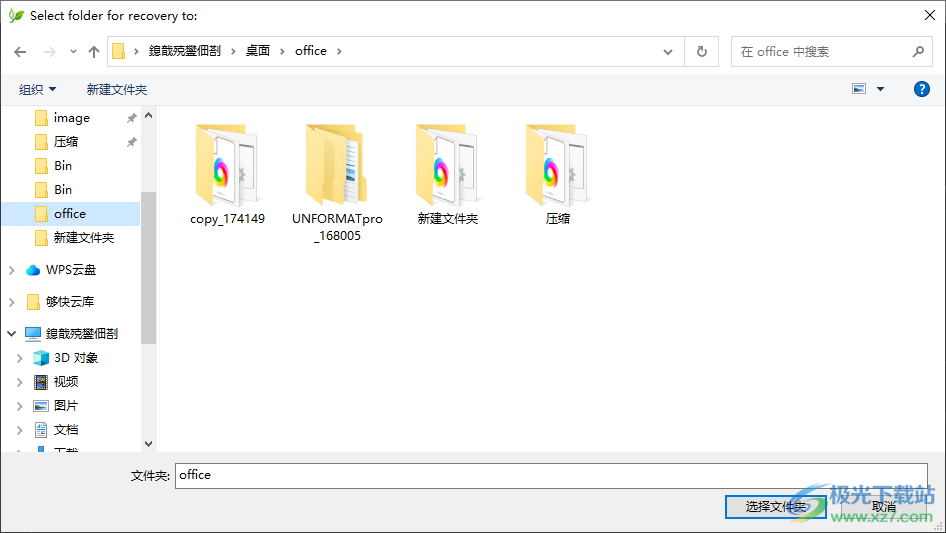Click the 文件夹 name input field
The image size is (946, 533).
tap(551, 476)
